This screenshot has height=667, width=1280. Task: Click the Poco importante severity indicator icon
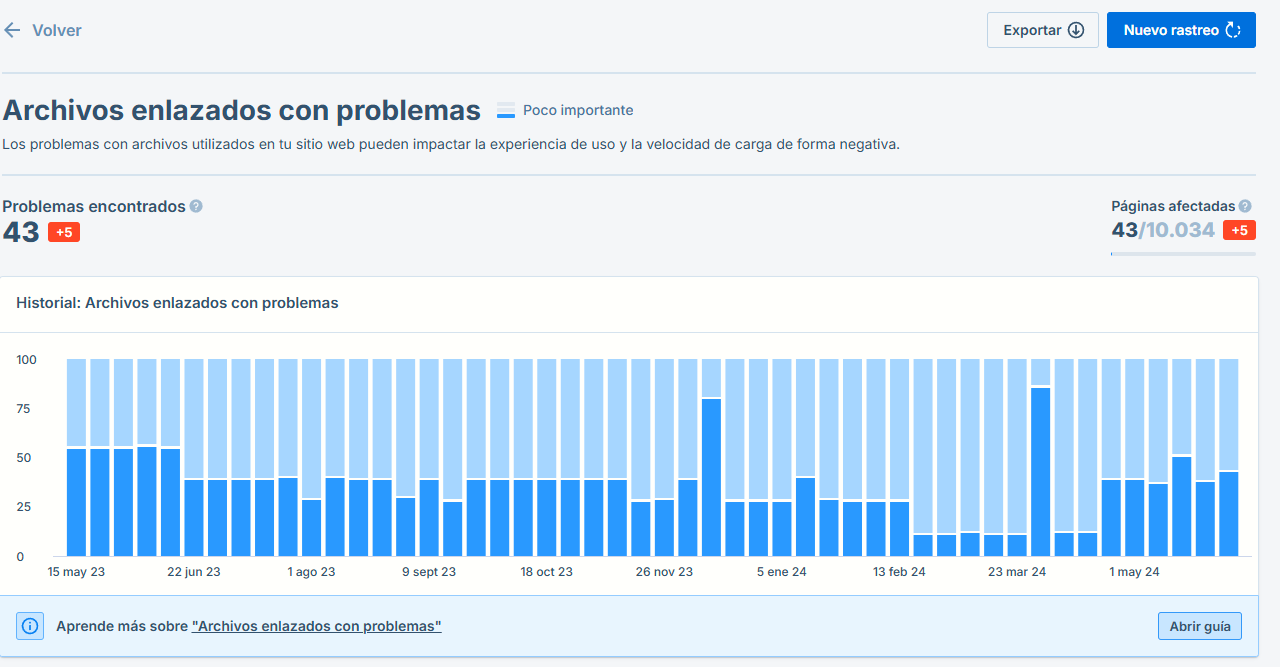[506, 109]
